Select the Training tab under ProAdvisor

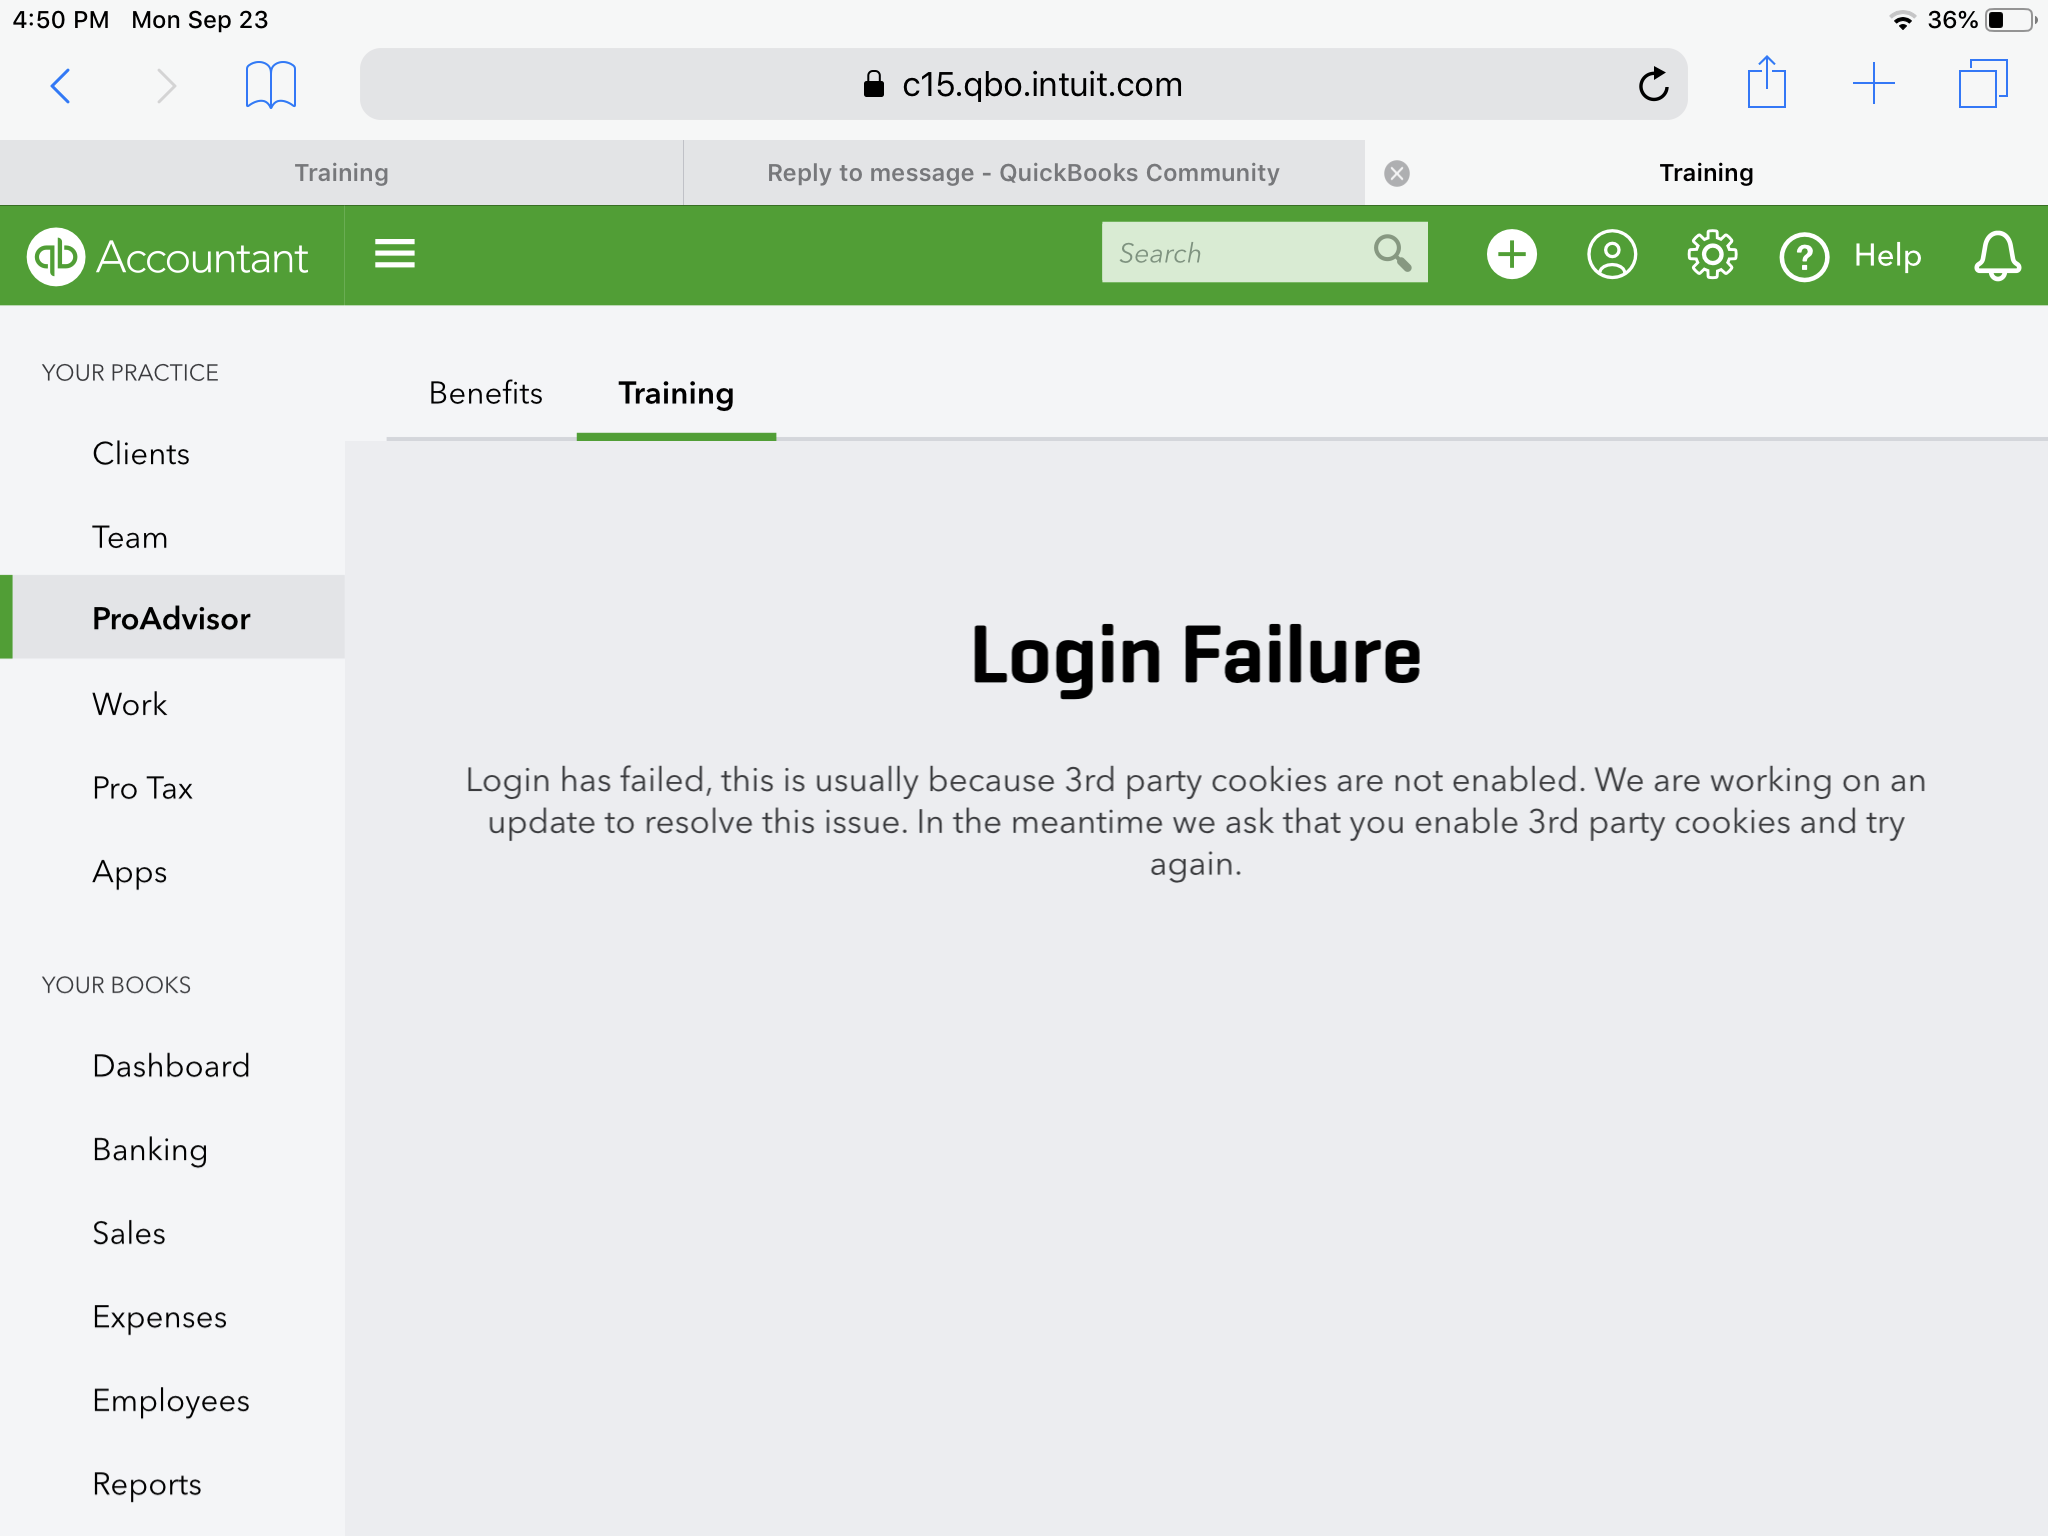tap(676, 394)
